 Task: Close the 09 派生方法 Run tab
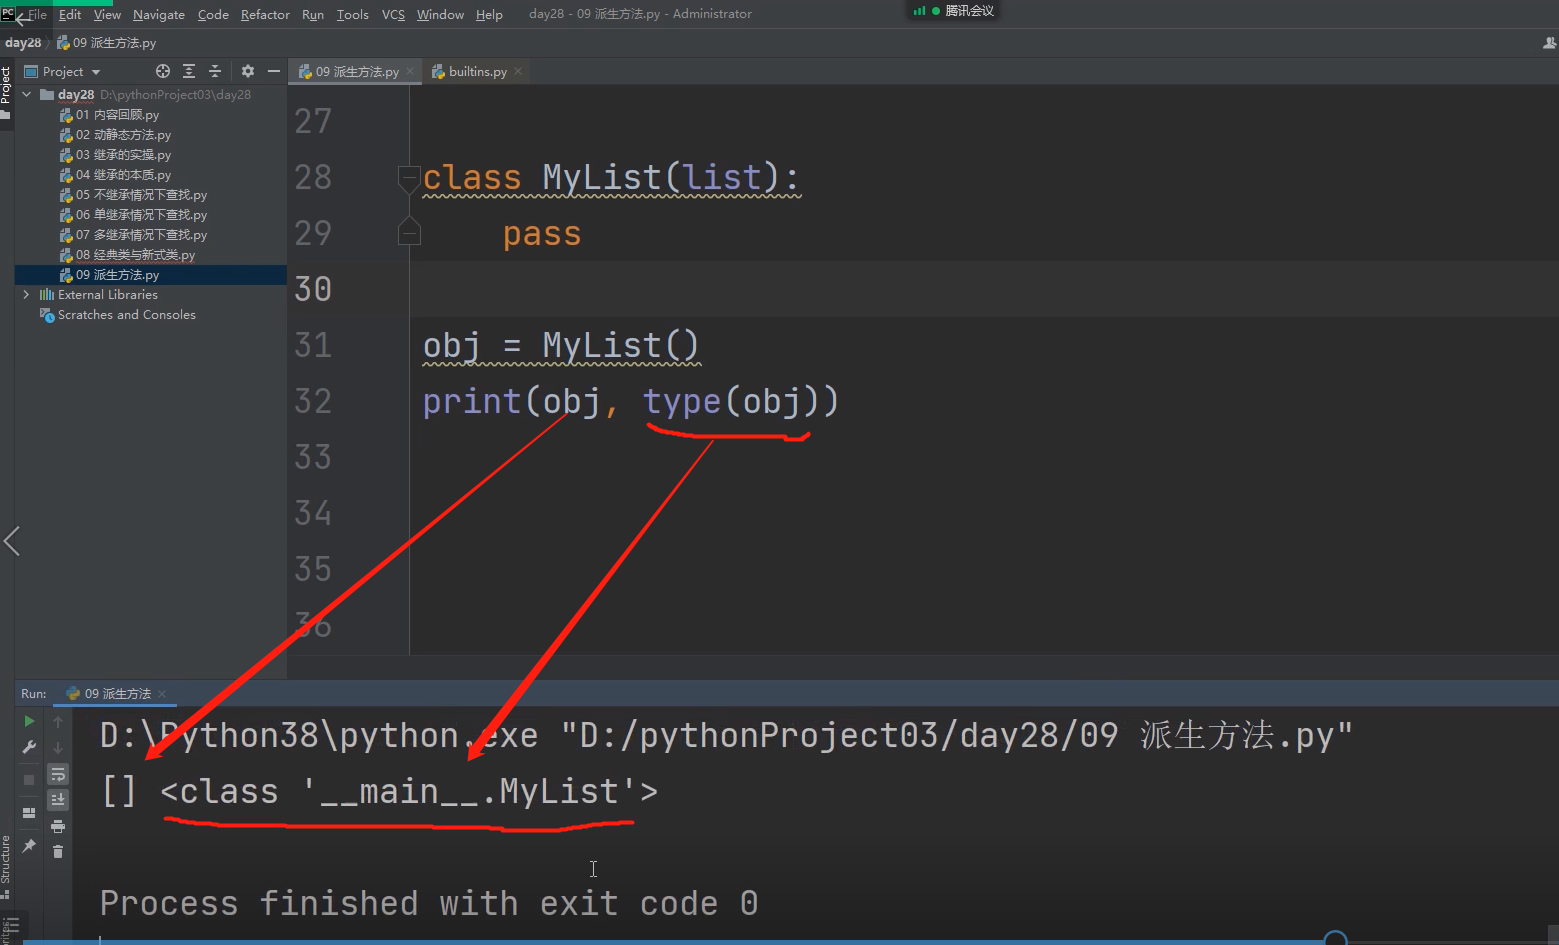tap(162, 693)
